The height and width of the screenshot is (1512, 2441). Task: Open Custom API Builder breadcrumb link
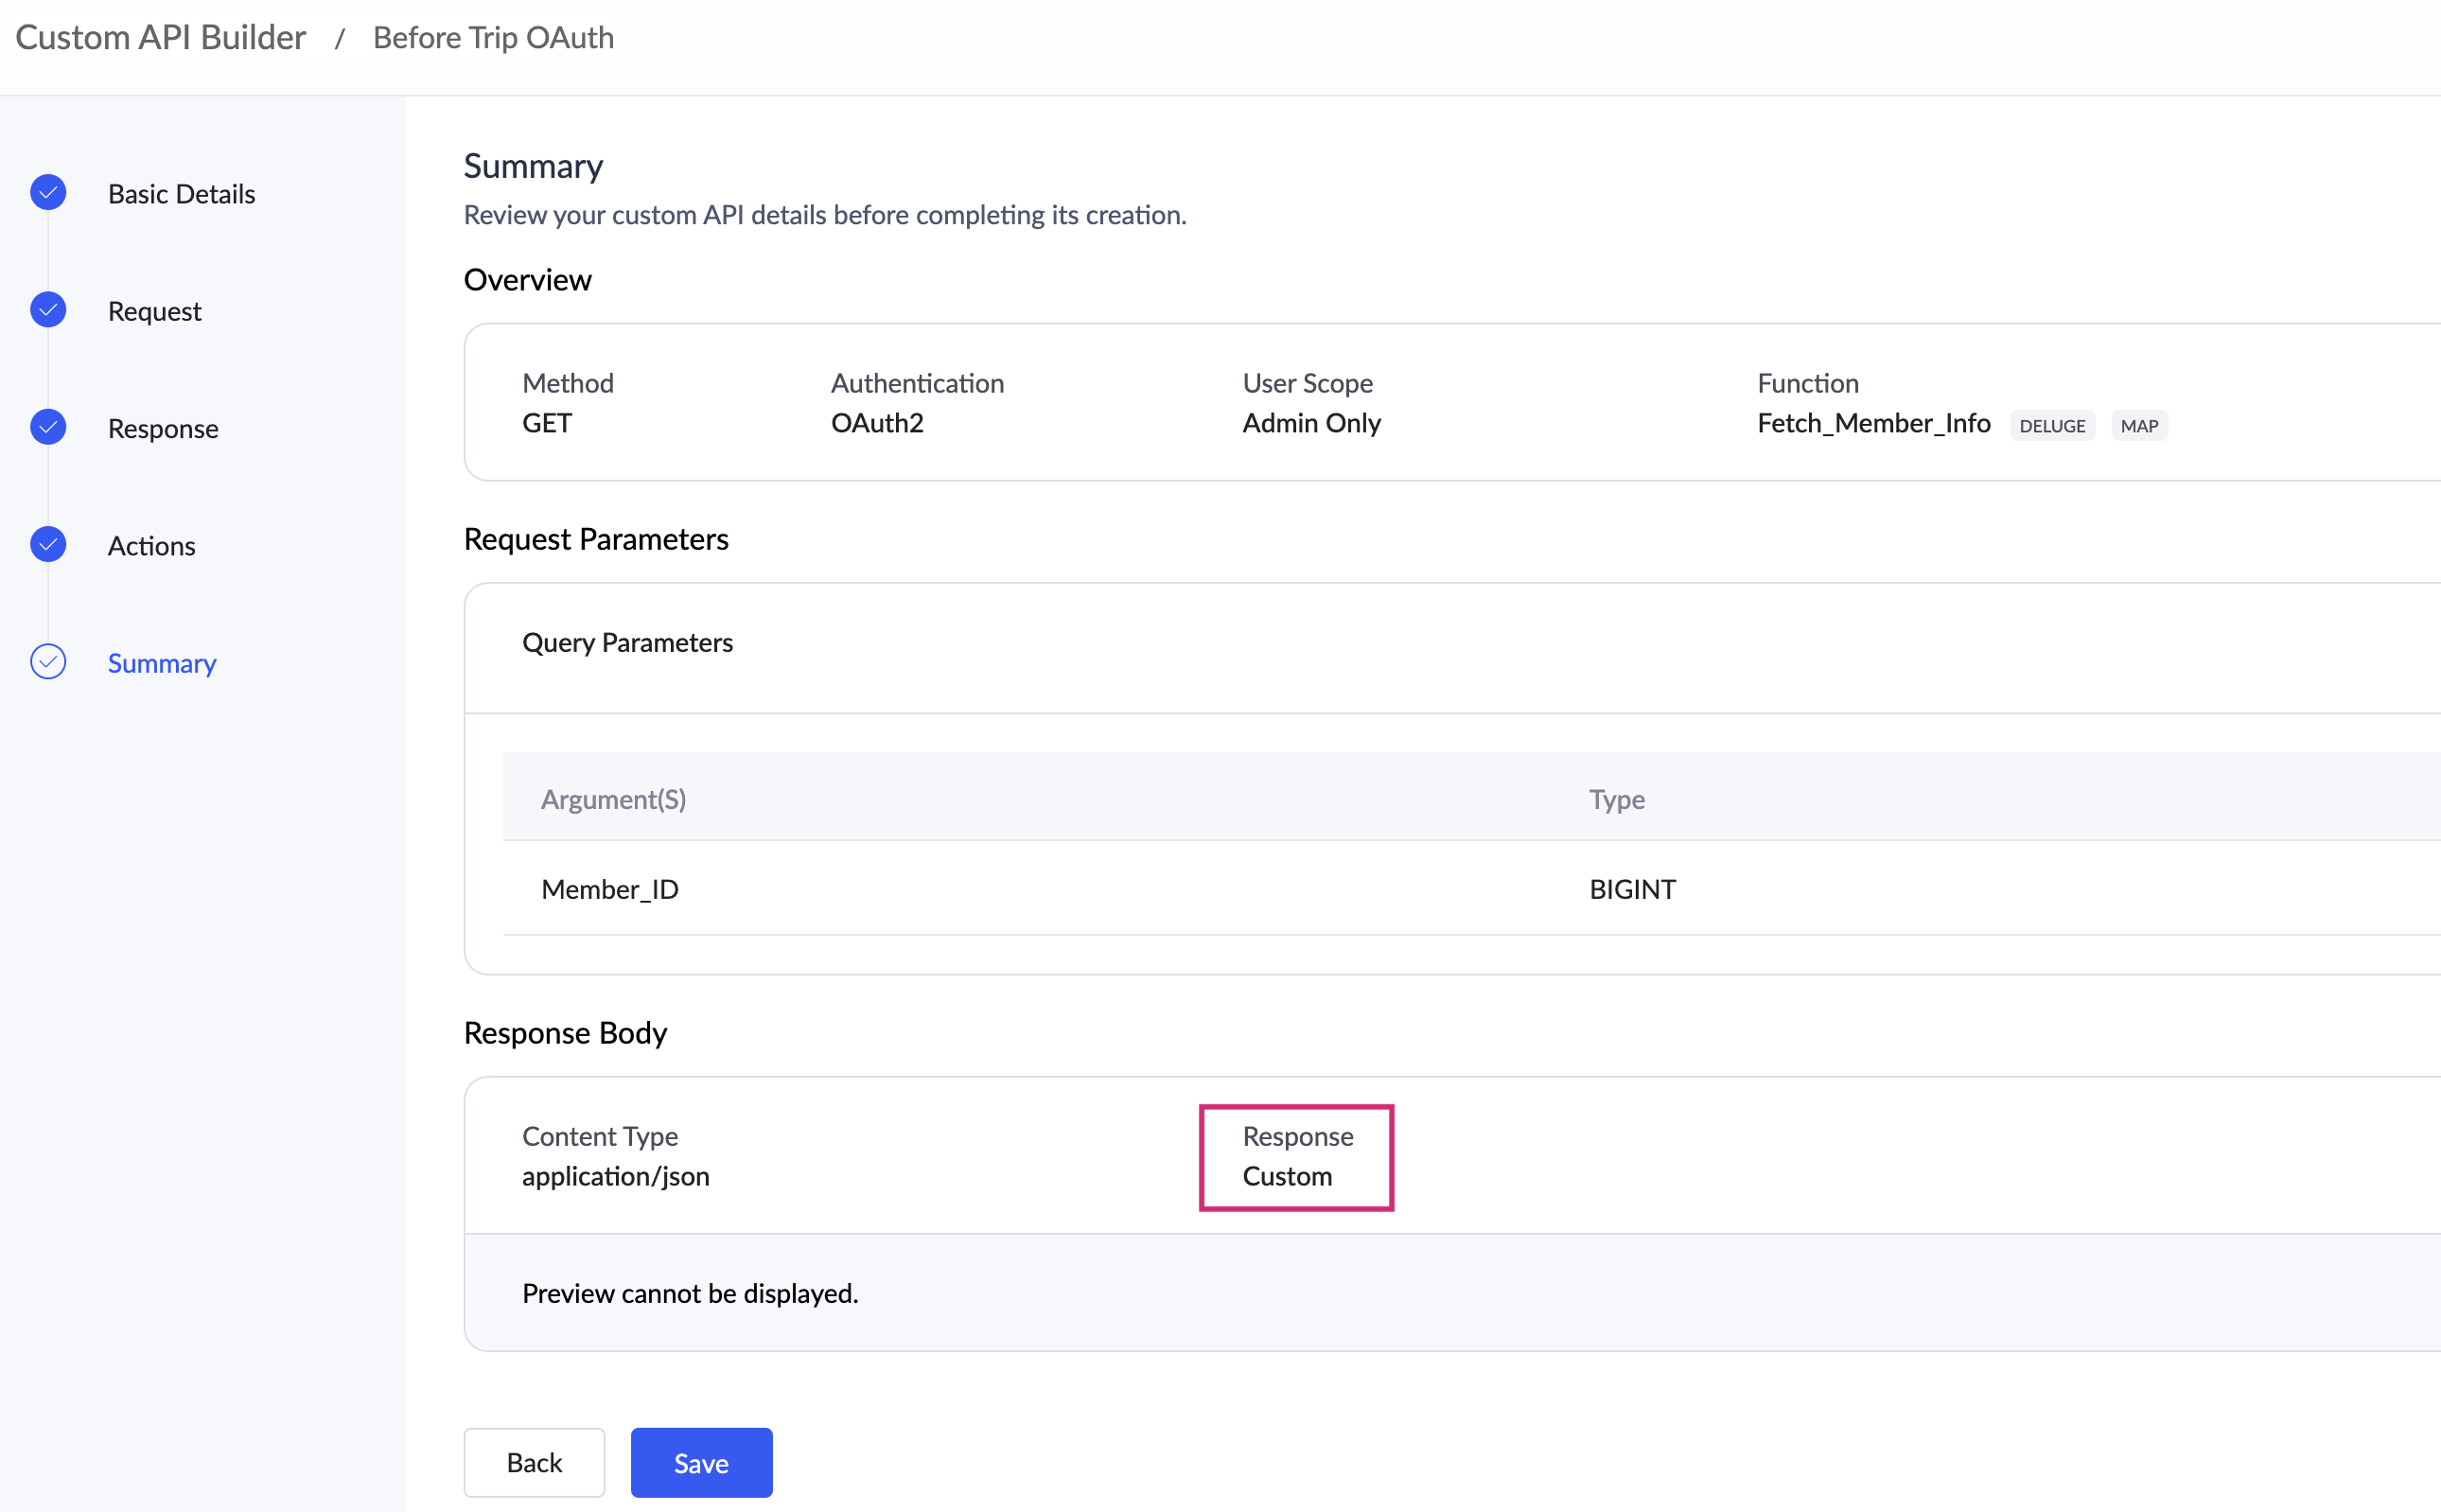[160, 37]
